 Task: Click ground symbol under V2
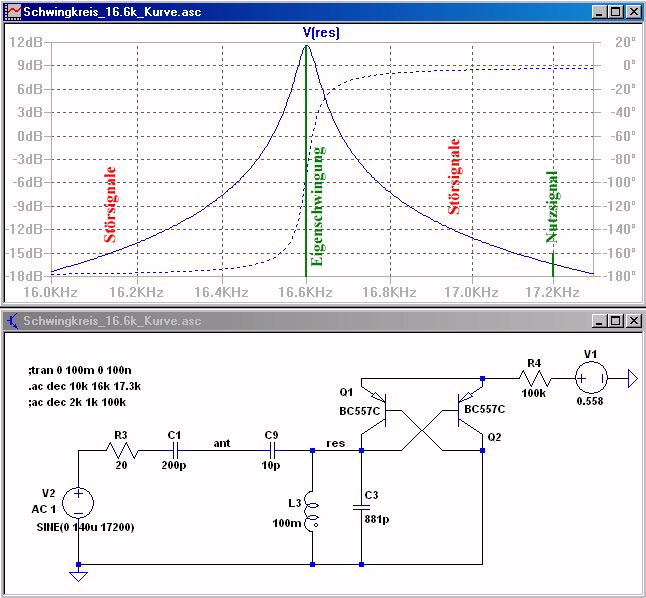pos(78,576)
